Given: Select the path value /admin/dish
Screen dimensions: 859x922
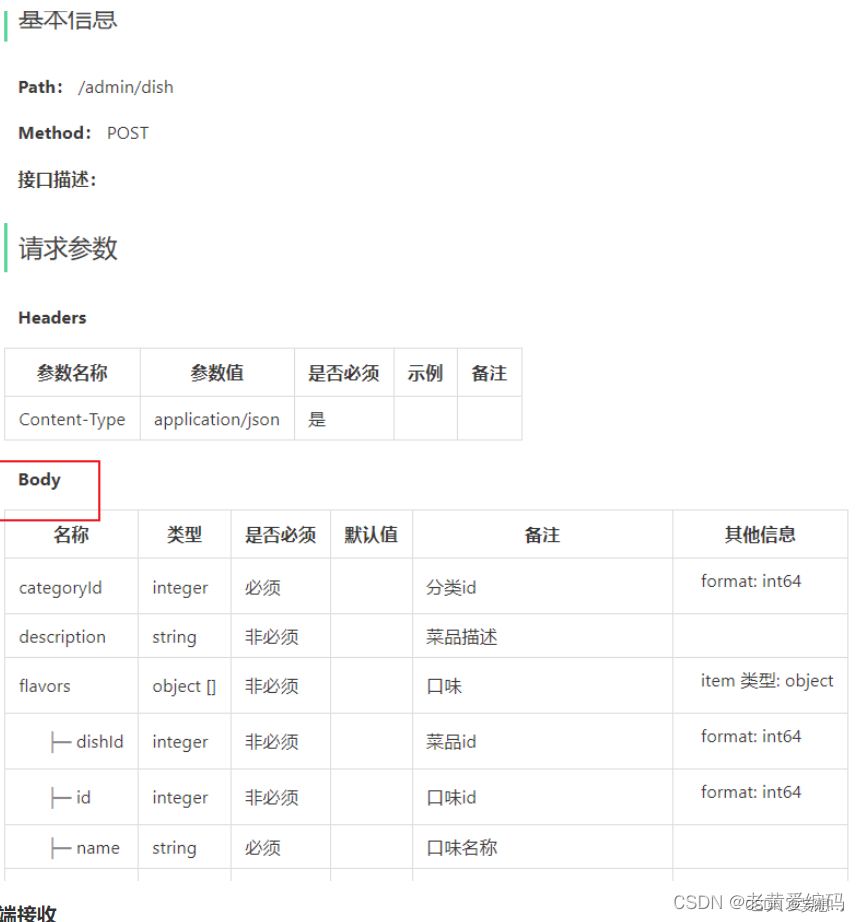Looking at the screenshot, I should coord(126,87).
